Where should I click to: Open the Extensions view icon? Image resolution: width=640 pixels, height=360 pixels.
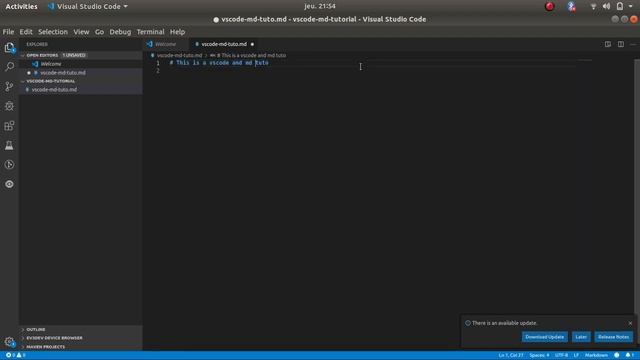9,126
